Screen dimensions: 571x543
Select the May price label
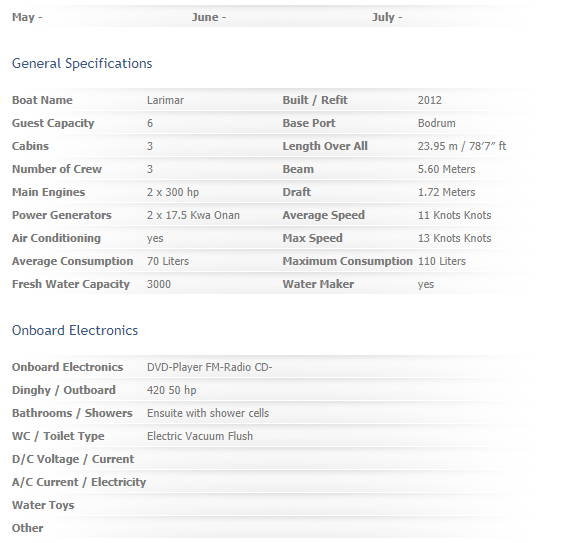click(27, 17)
